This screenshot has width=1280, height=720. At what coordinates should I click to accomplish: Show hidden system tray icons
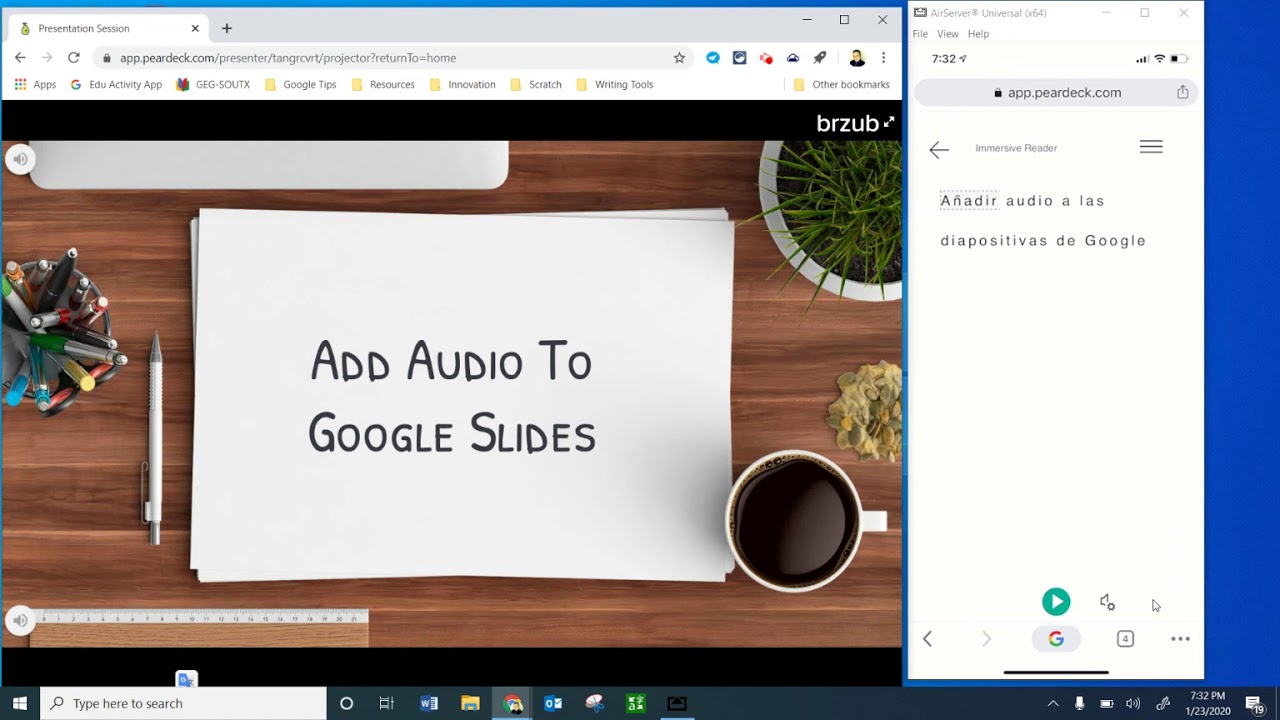tap(1052, 704)
